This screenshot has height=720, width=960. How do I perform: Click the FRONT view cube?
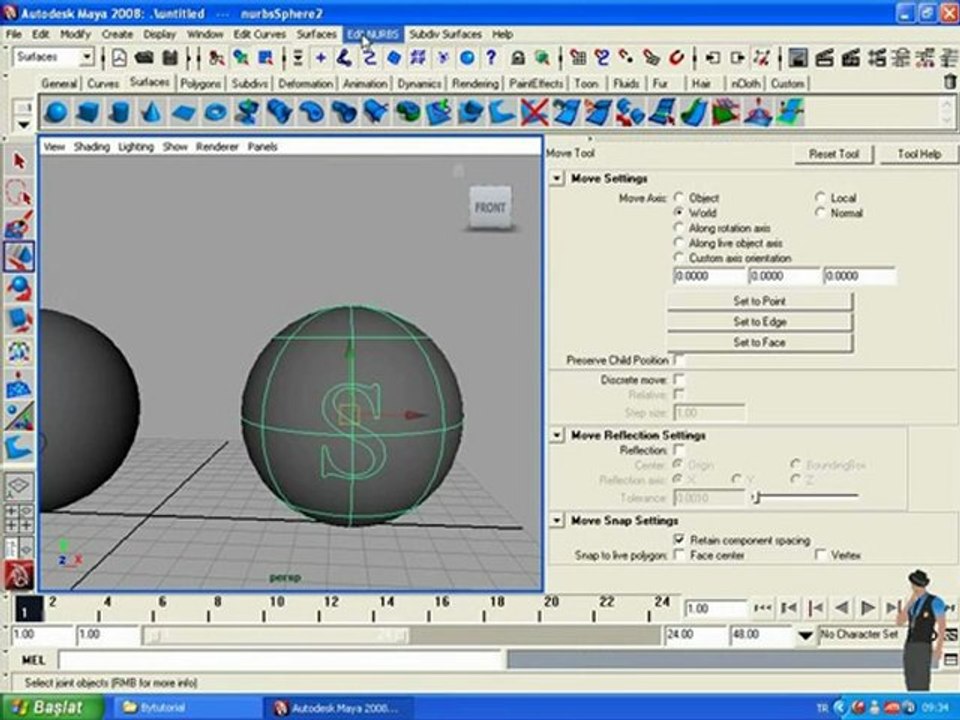[490, 208]
